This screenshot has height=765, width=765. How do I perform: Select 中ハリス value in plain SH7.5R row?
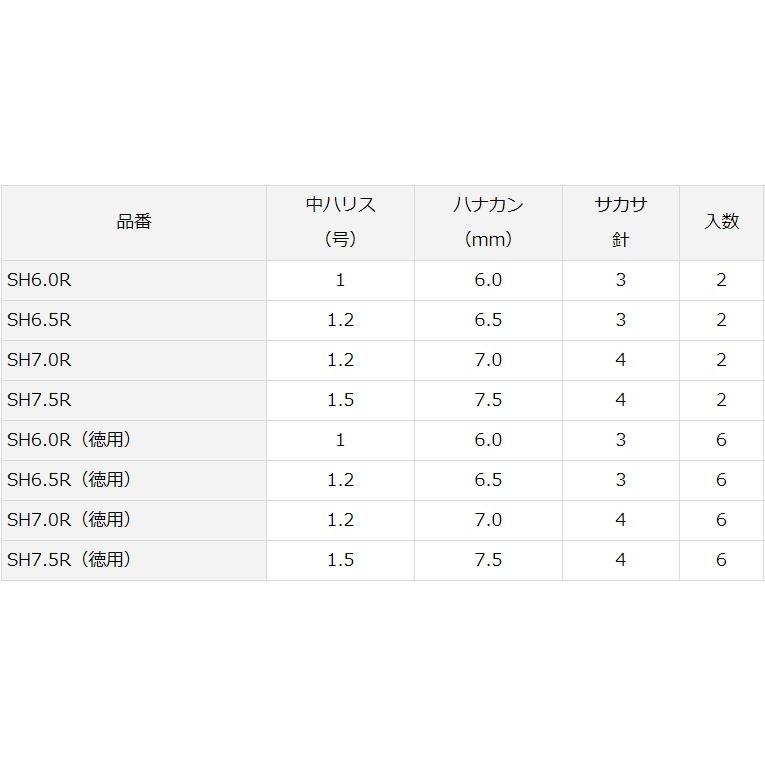point(340,400)
